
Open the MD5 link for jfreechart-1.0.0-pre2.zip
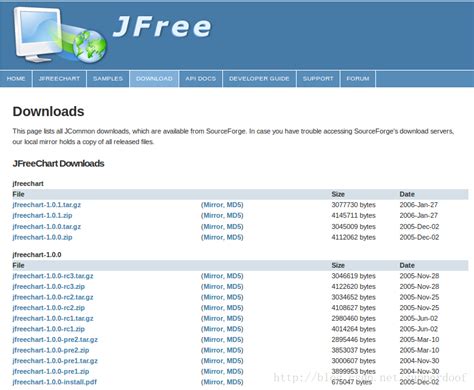click(234, 350)
